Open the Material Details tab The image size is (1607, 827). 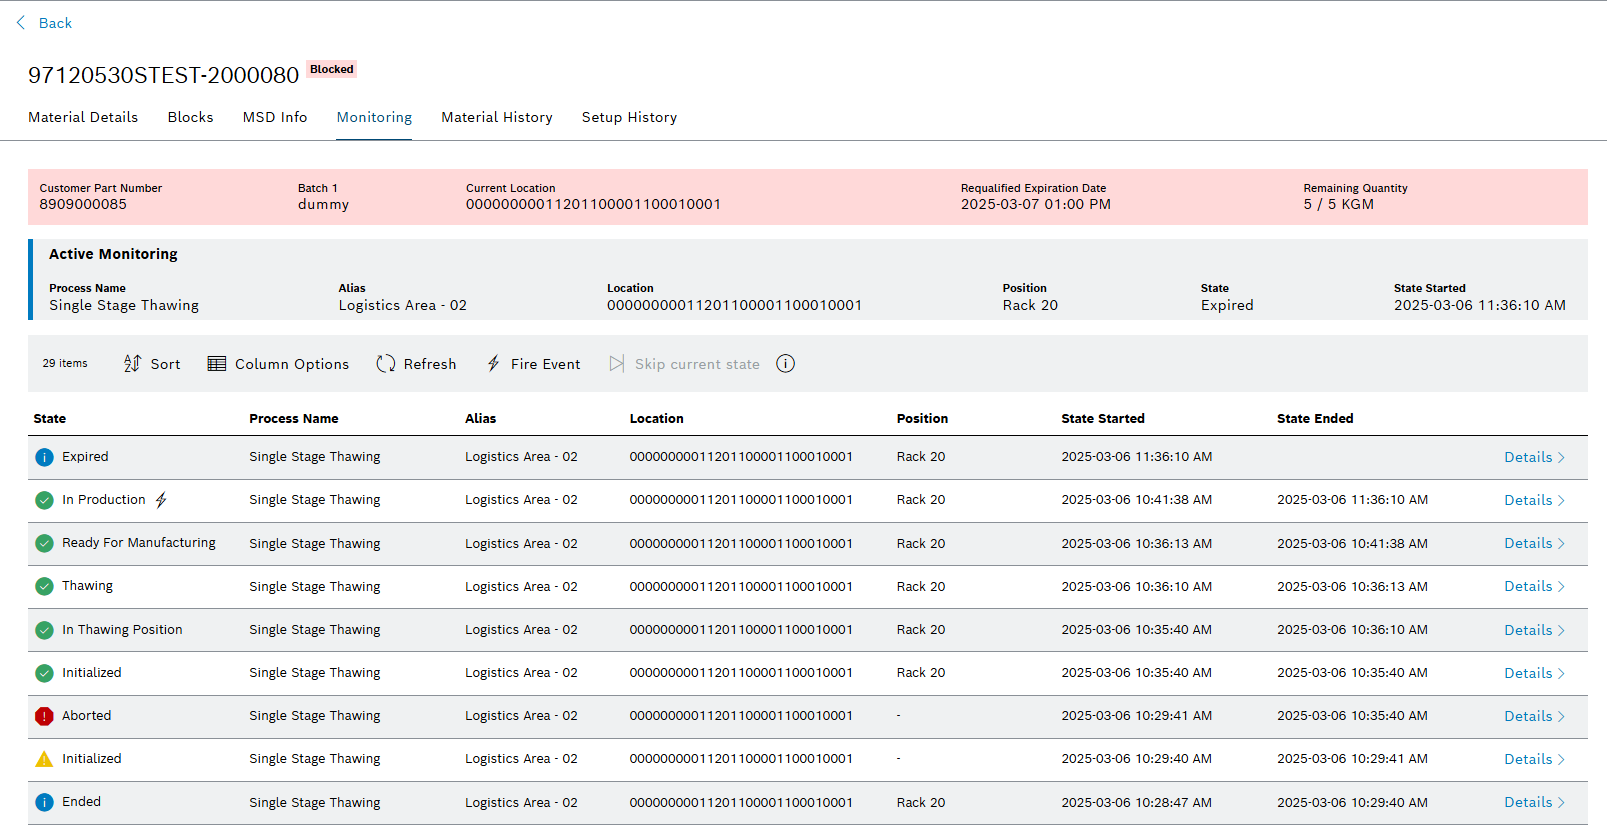[83, 117]
